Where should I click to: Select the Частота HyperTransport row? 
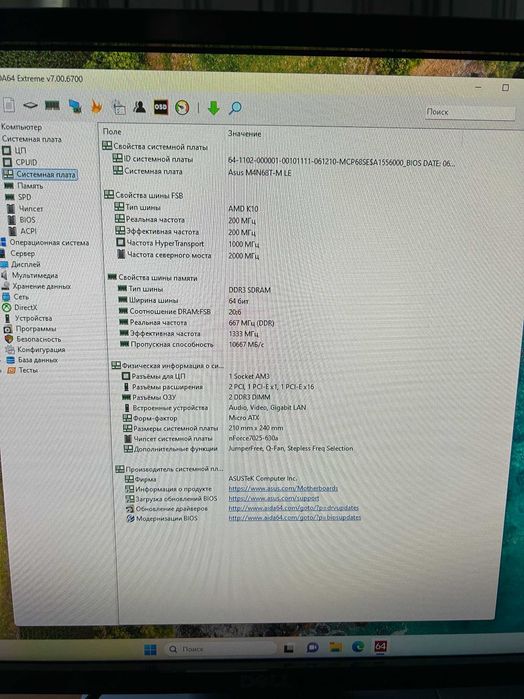coord(188,243)
